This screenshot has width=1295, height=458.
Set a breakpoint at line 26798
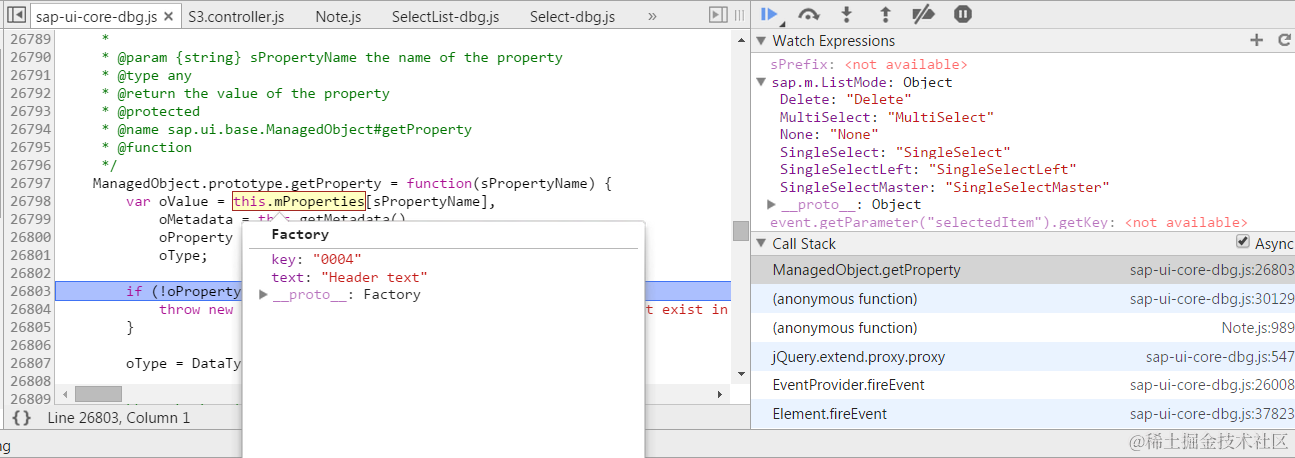(31, 201)
